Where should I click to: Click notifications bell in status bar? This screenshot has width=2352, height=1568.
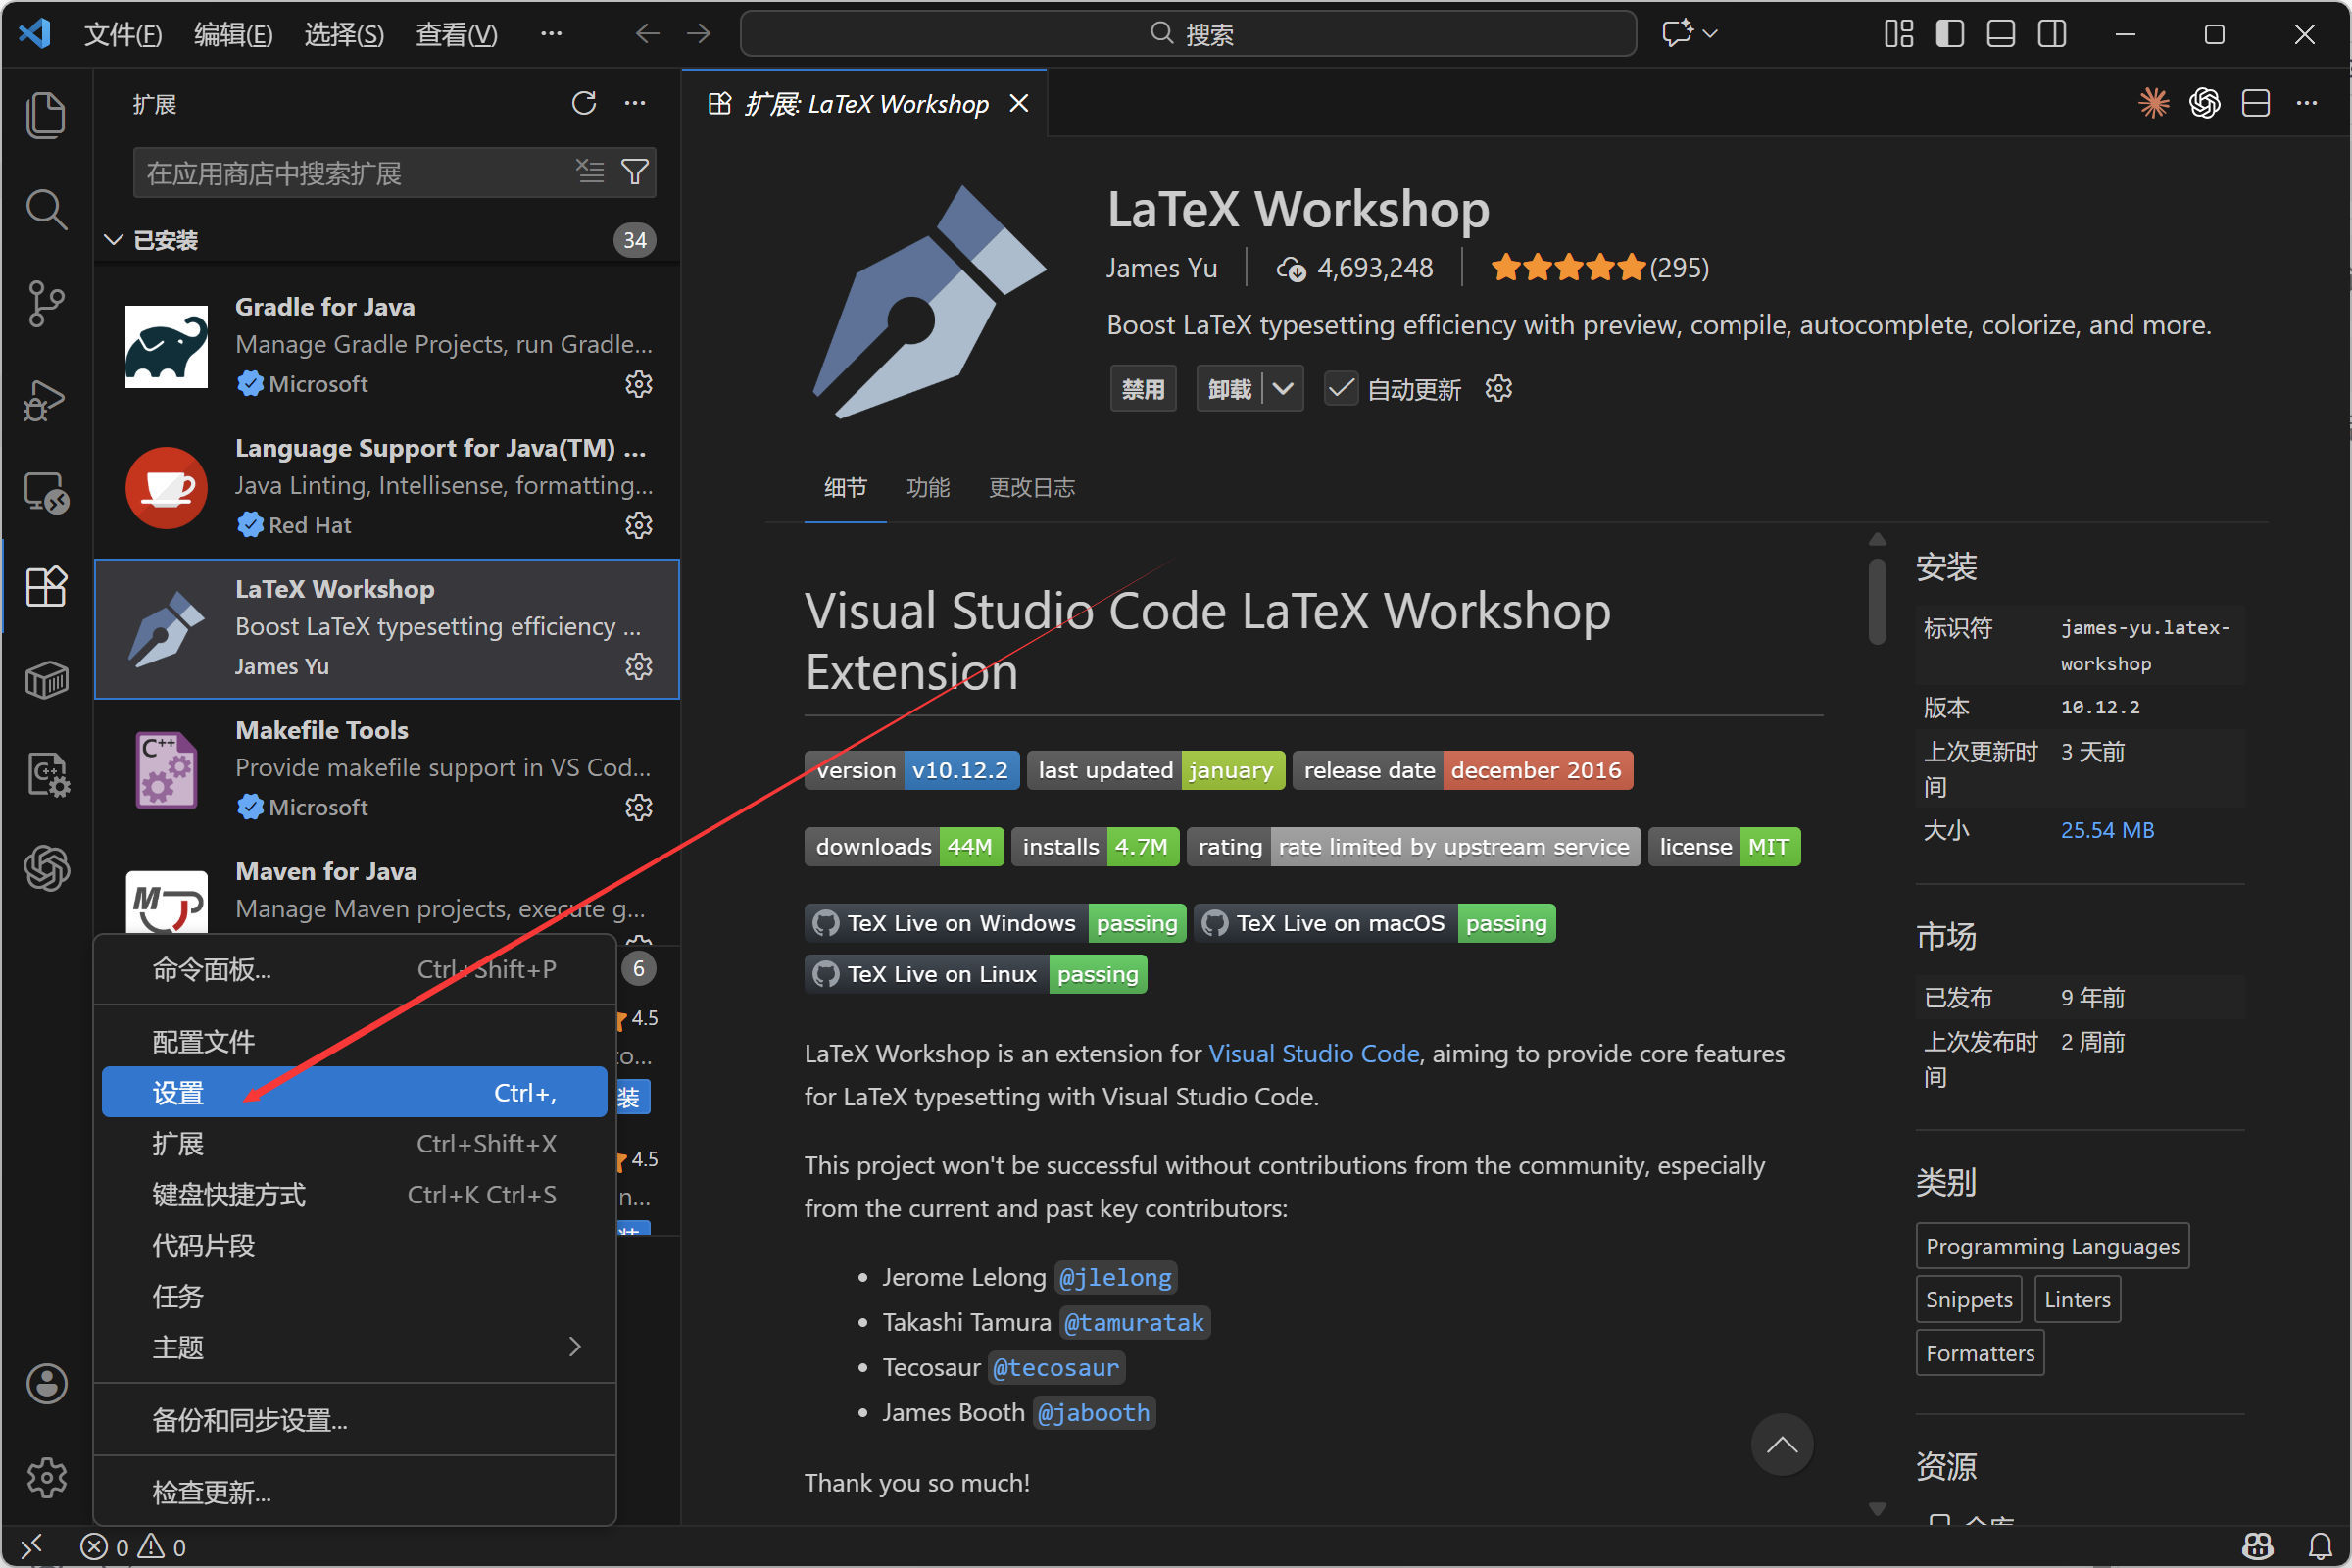tap(2320, 1546)
